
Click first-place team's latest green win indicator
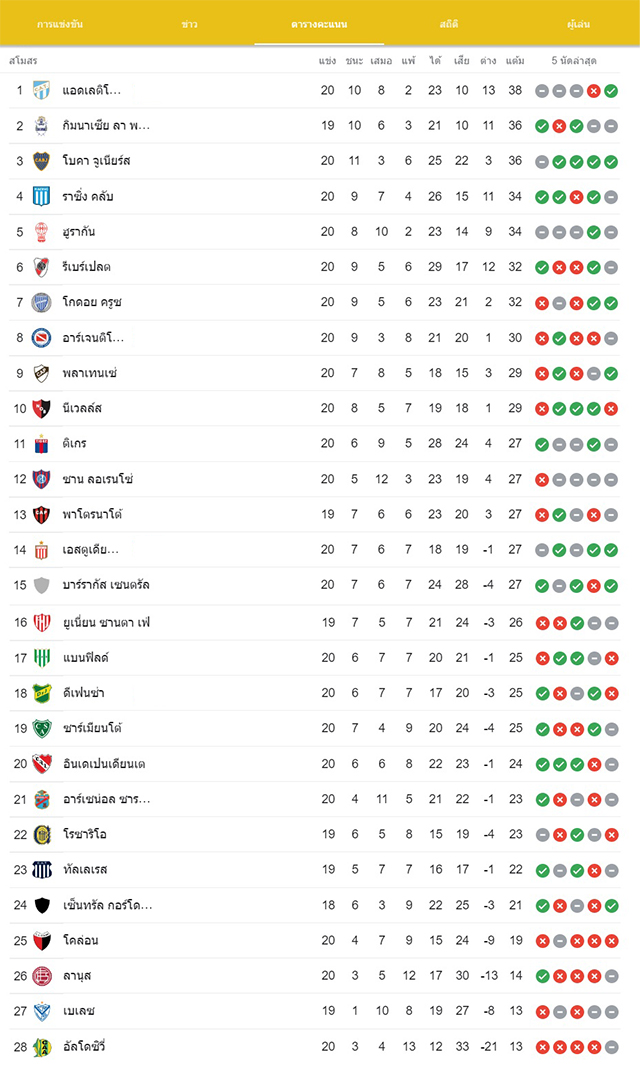point(611,91)
